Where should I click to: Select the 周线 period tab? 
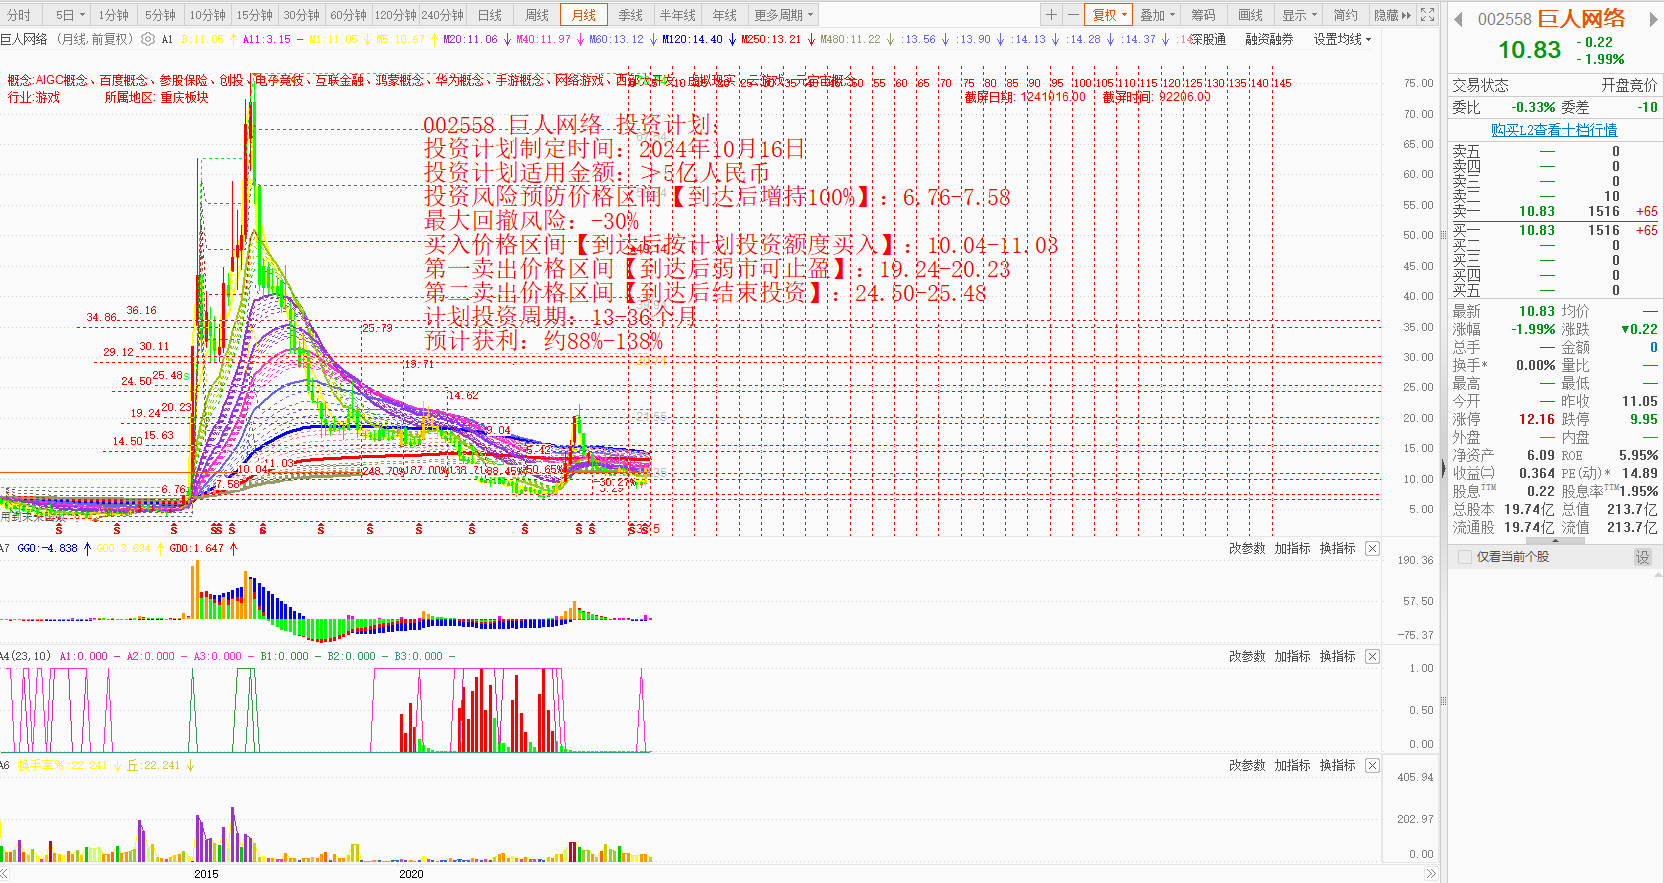click(537, 15)
